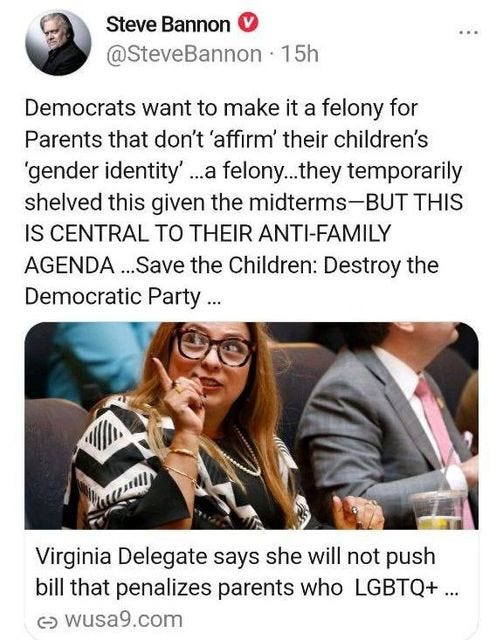Click the plastic cup in the photo
Image resolution: width=503 pixels, height=640 pixels.
[438, 508]
